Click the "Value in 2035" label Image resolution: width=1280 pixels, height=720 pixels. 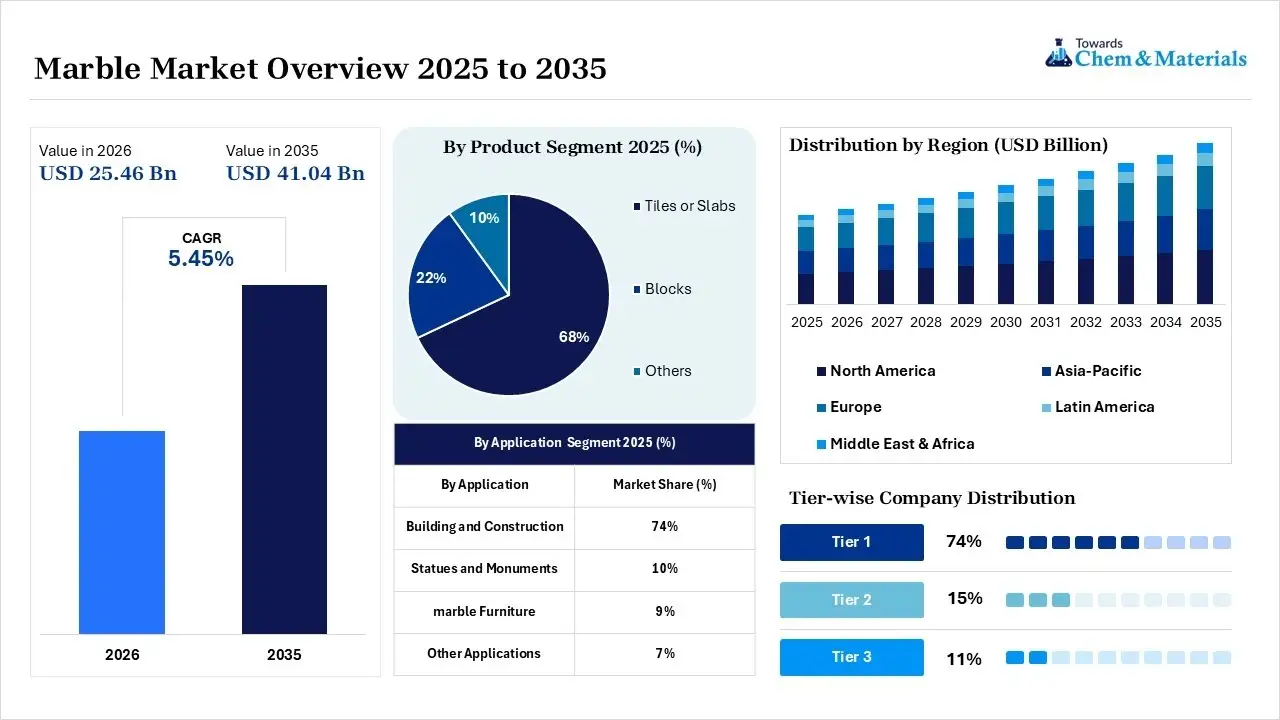tap(272, 151)
